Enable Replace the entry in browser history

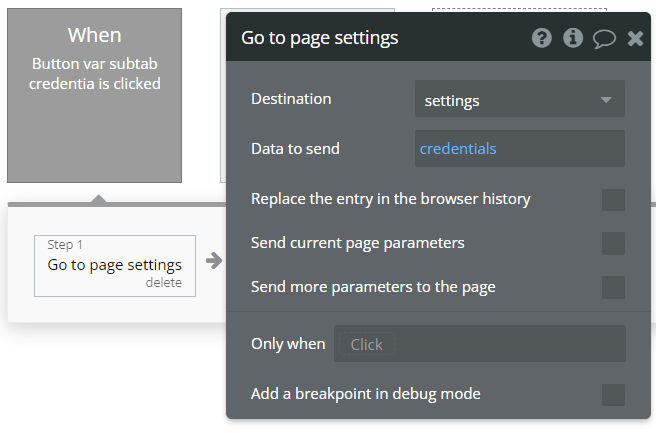[613, 200]
